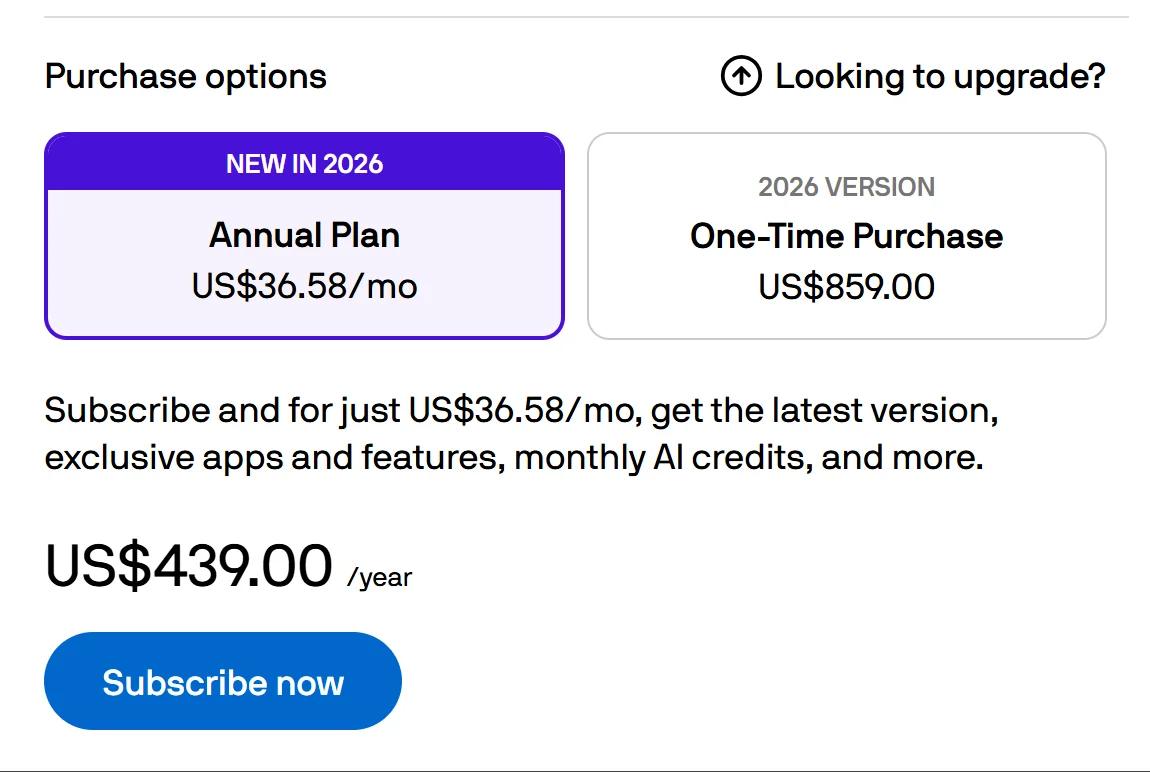Click the large US$439.00 yearly price

coord(189,566)
